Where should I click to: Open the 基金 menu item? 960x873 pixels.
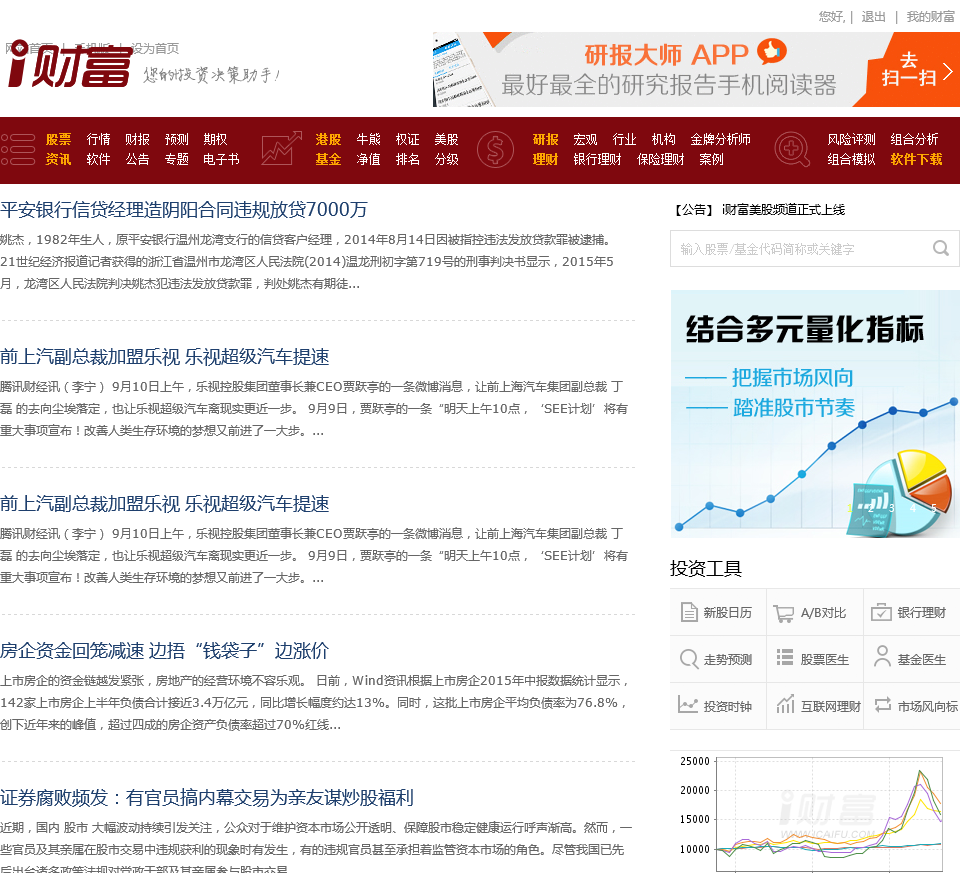tap(328, 160)
